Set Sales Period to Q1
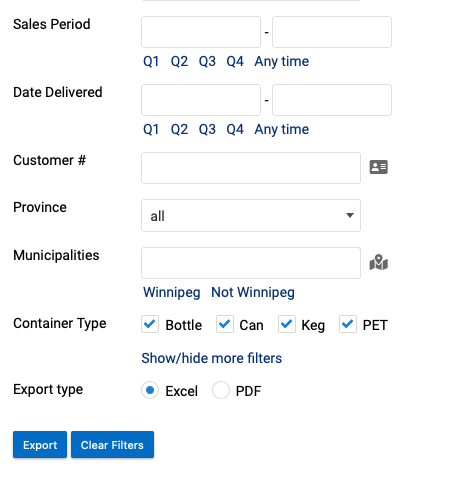Screen dimensions: 464x478 151,61
